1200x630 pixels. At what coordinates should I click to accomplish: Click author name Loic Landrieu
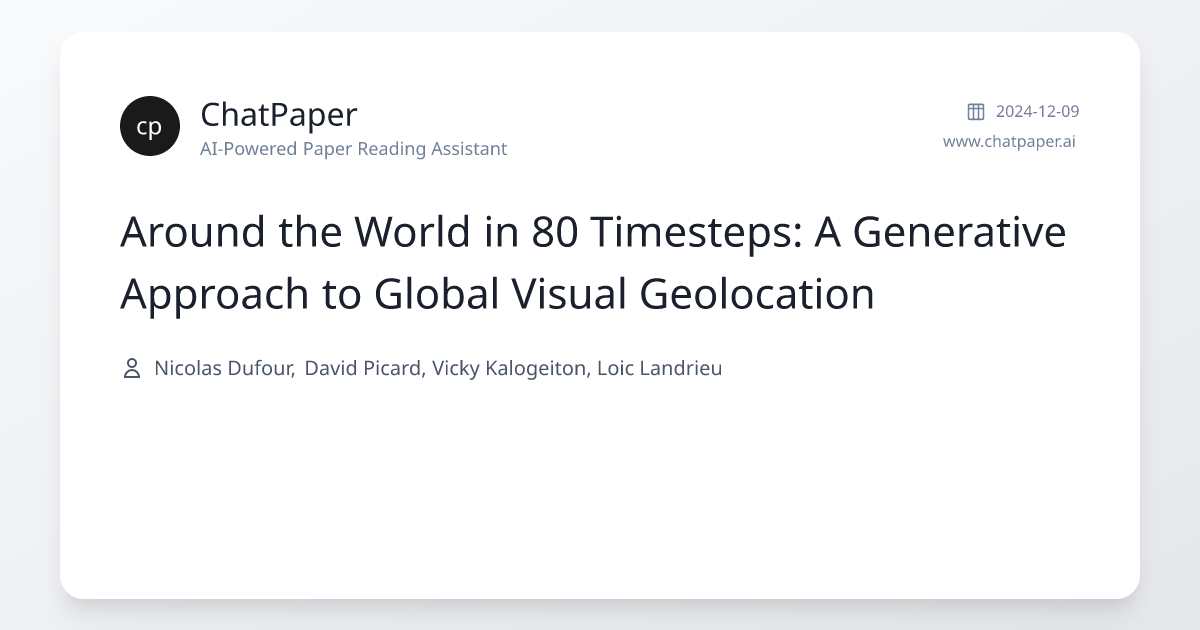coord(659,368)
